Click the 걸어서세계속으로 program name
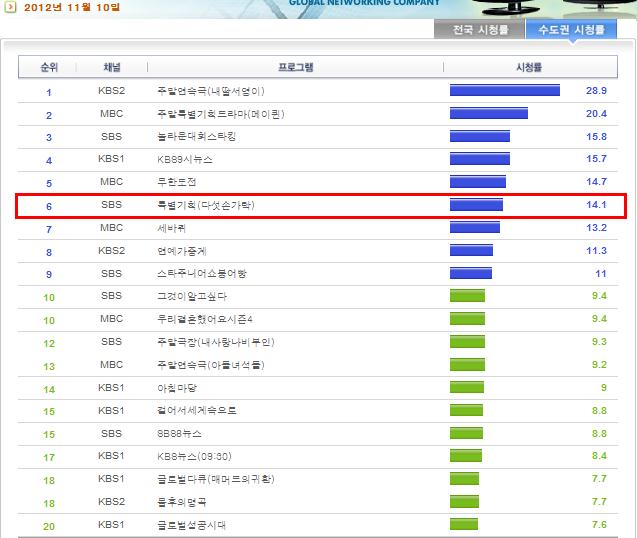The height and width of the screenshot is (538, 637). (x=197, y=410)
